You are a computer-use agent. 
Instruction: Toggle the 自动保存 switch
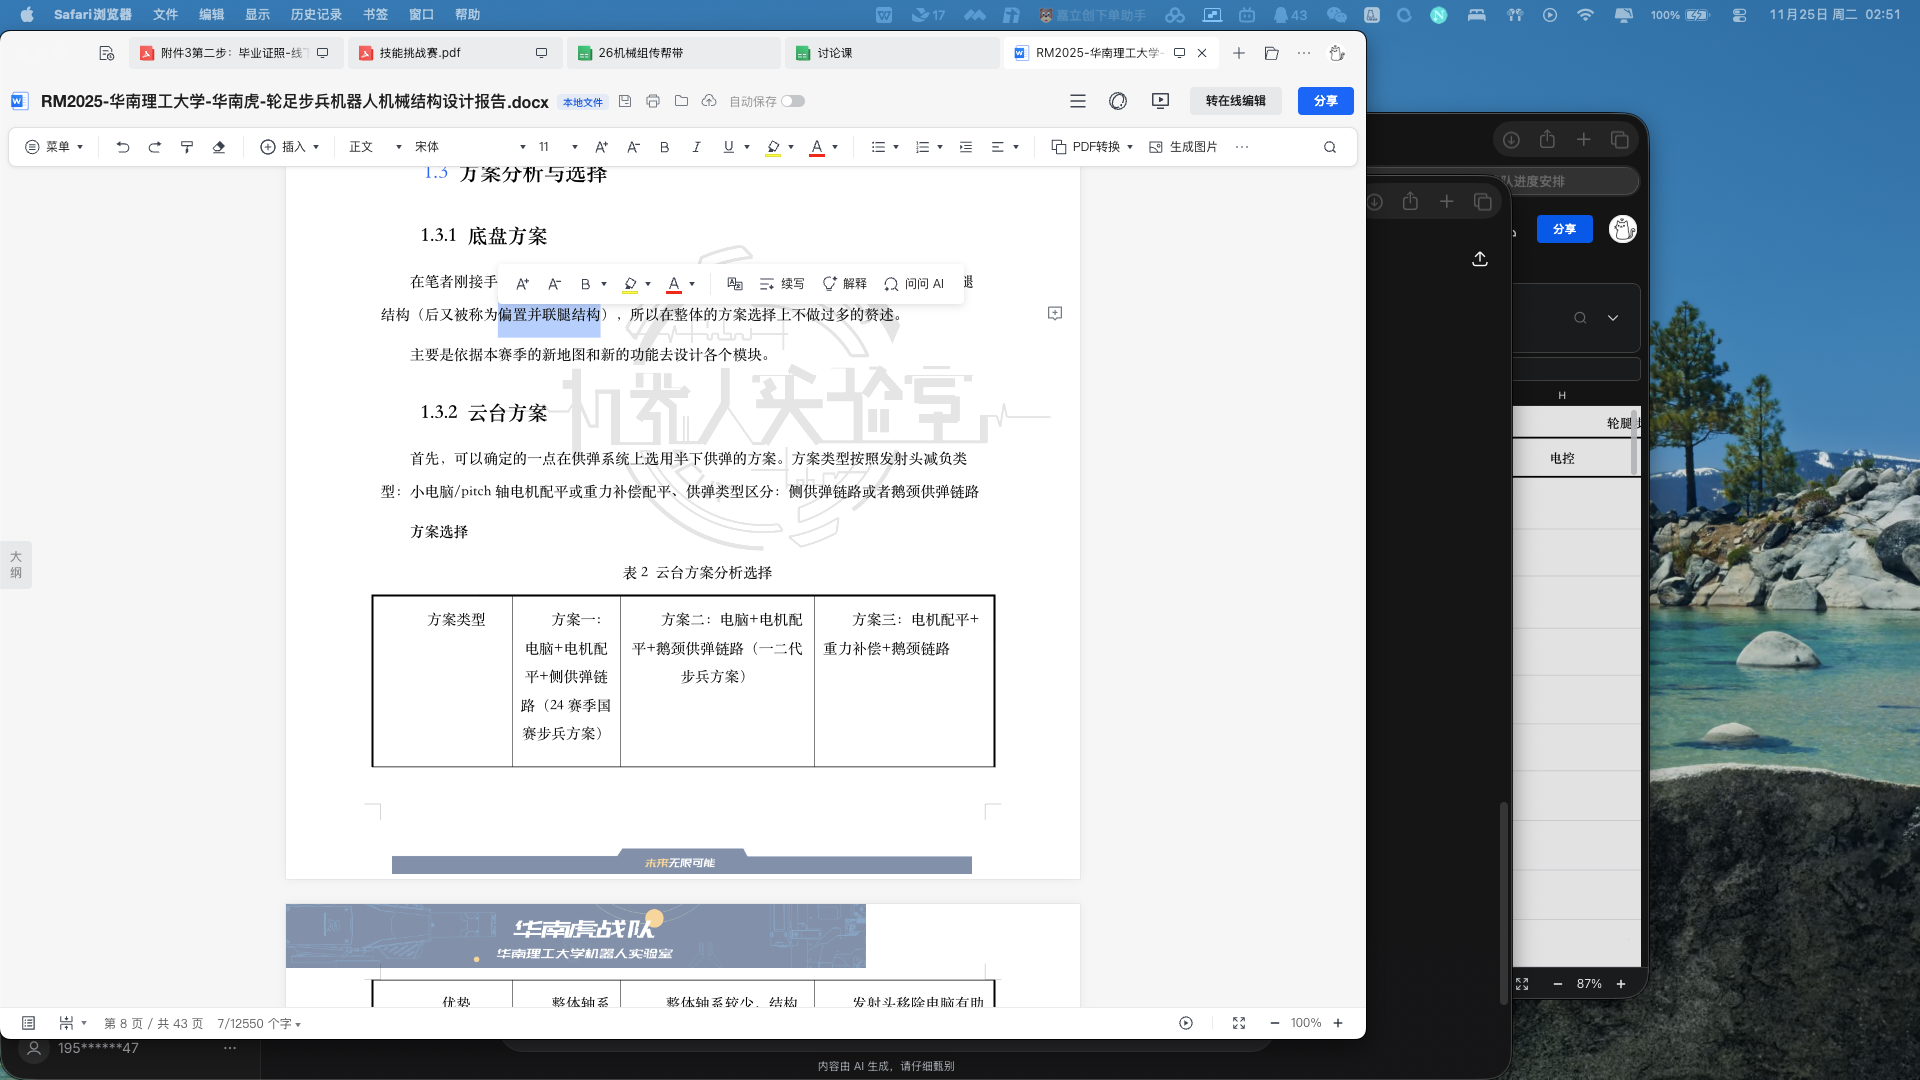[x=793, y=101]
